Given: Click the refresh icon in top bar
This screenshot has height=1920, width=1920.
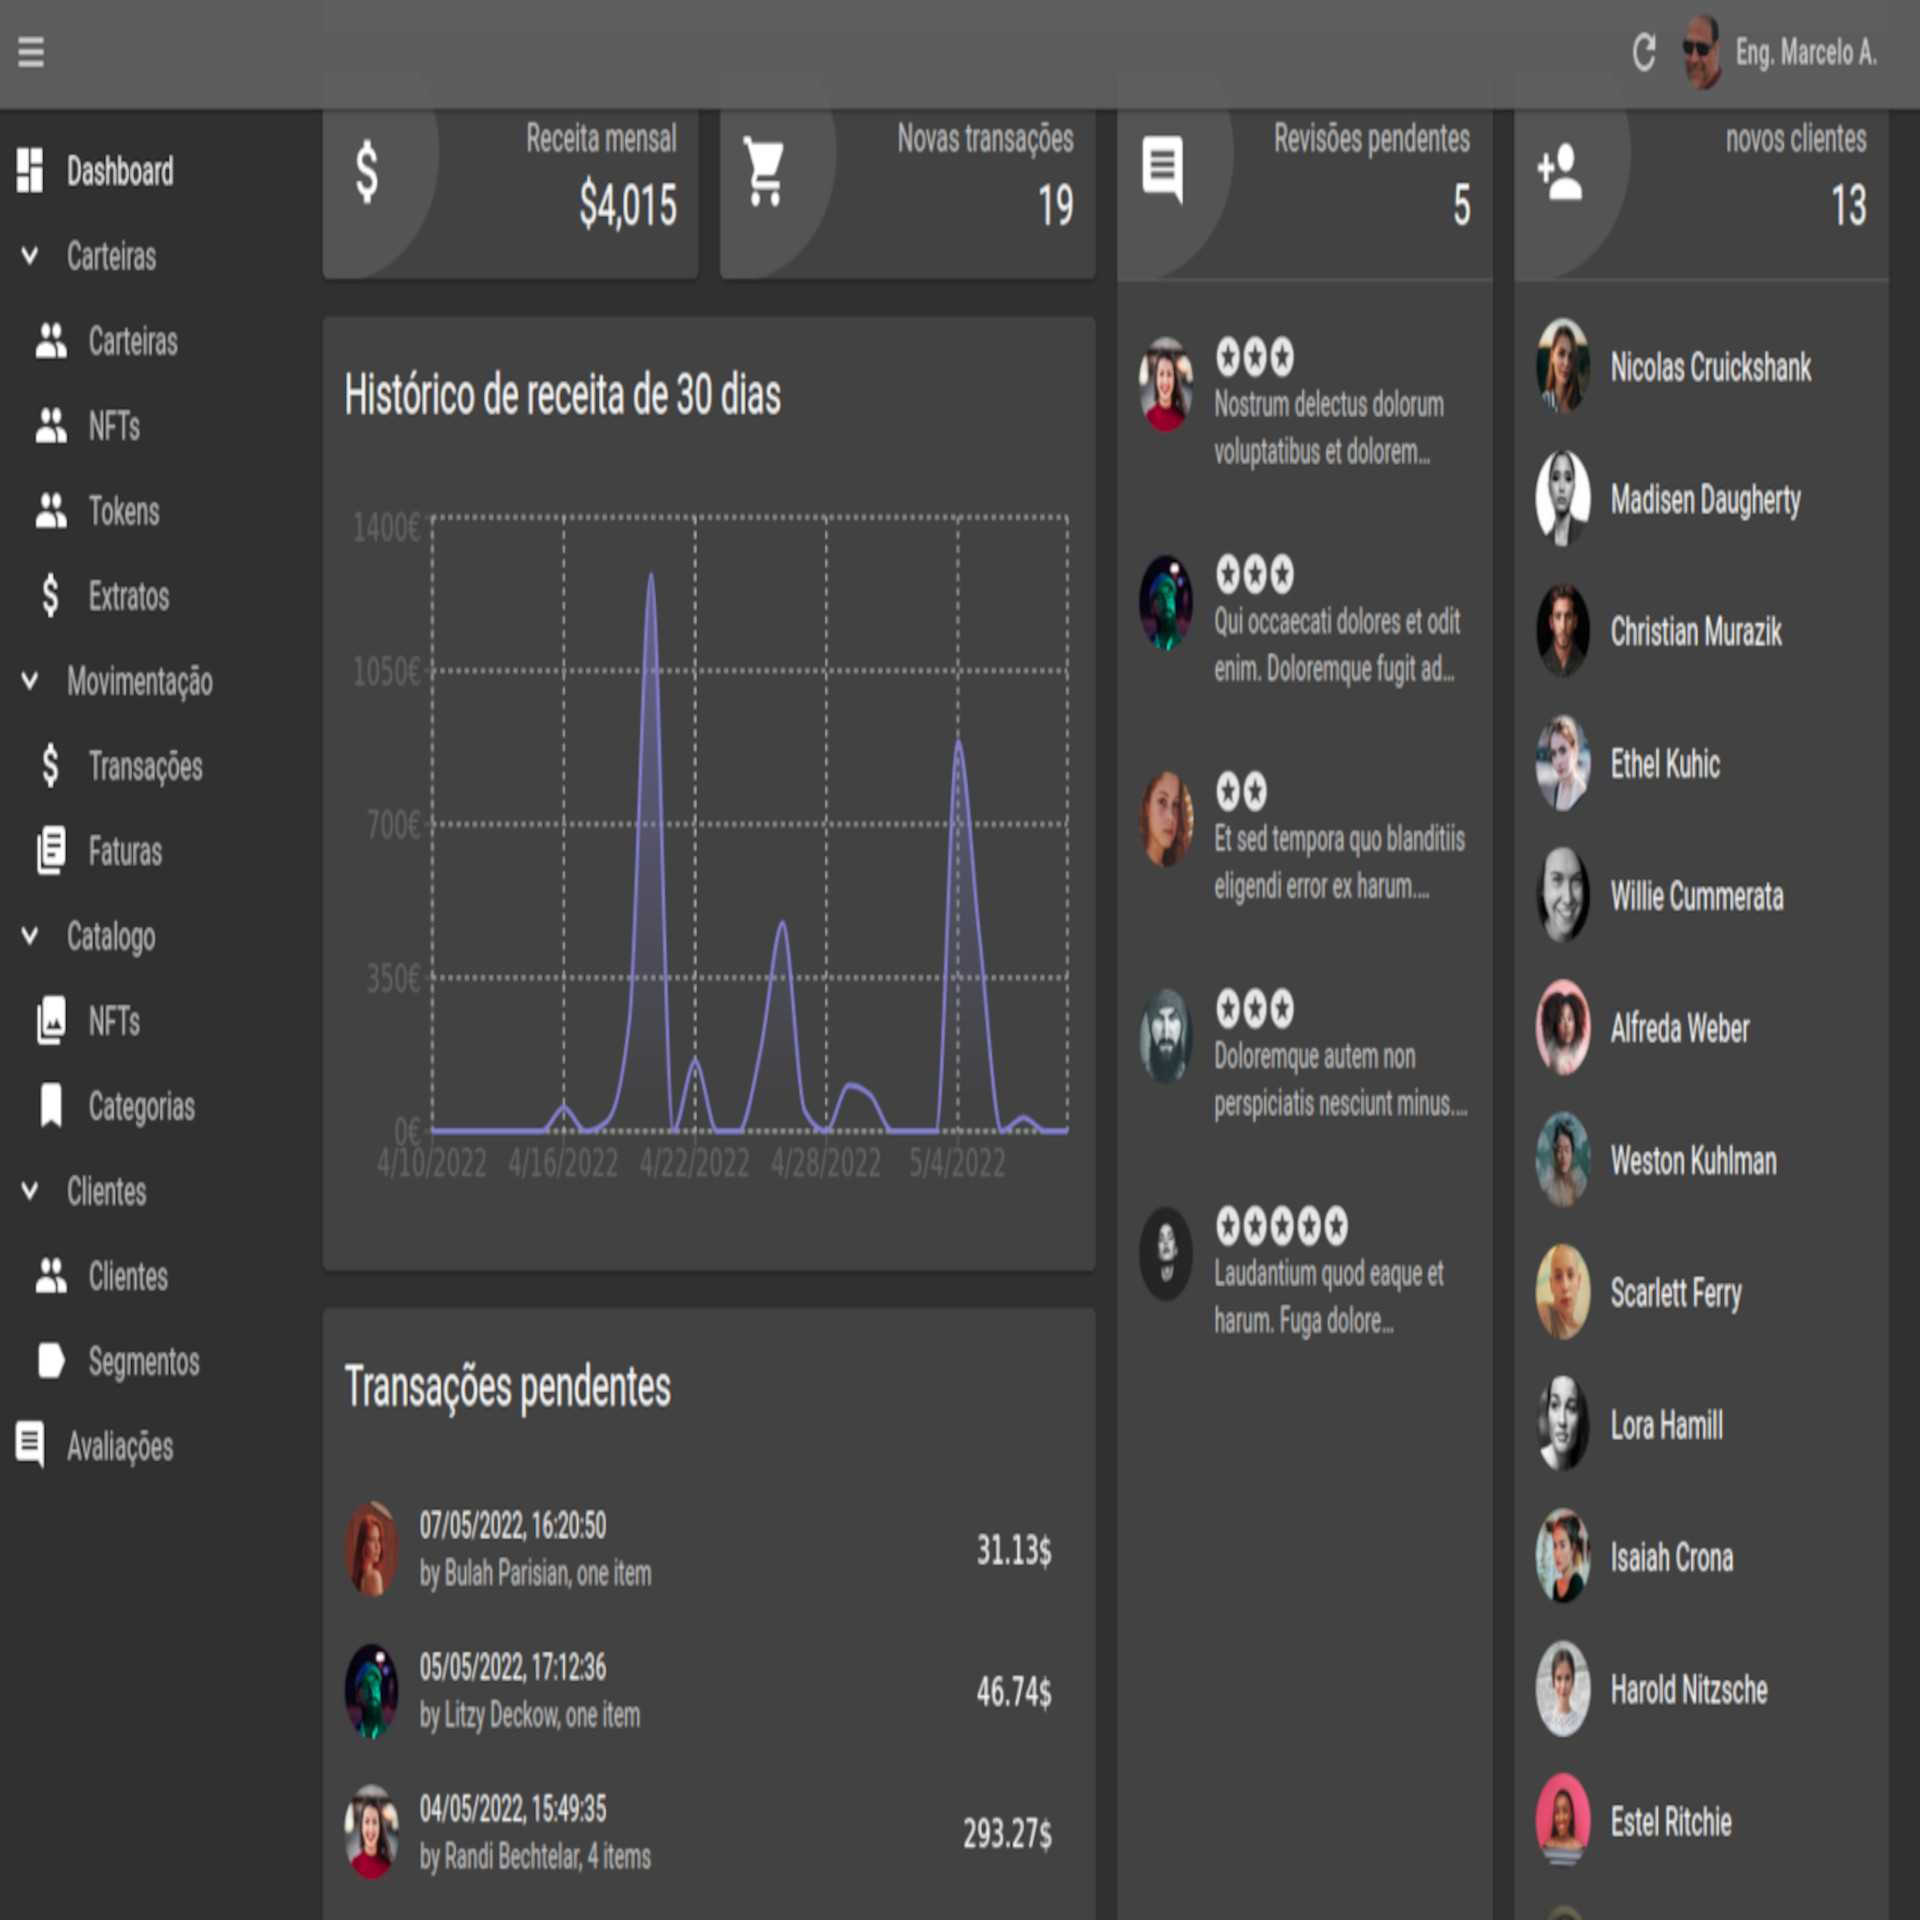Looking at the screenshot, I should (1643, 52).
